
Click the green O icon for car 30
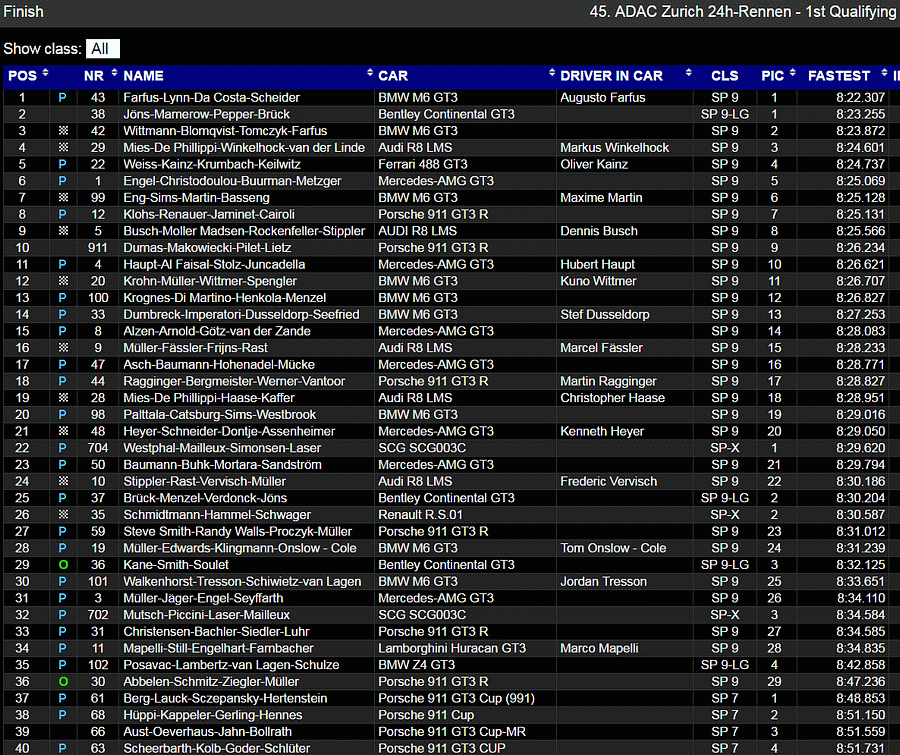click(63, 682)
